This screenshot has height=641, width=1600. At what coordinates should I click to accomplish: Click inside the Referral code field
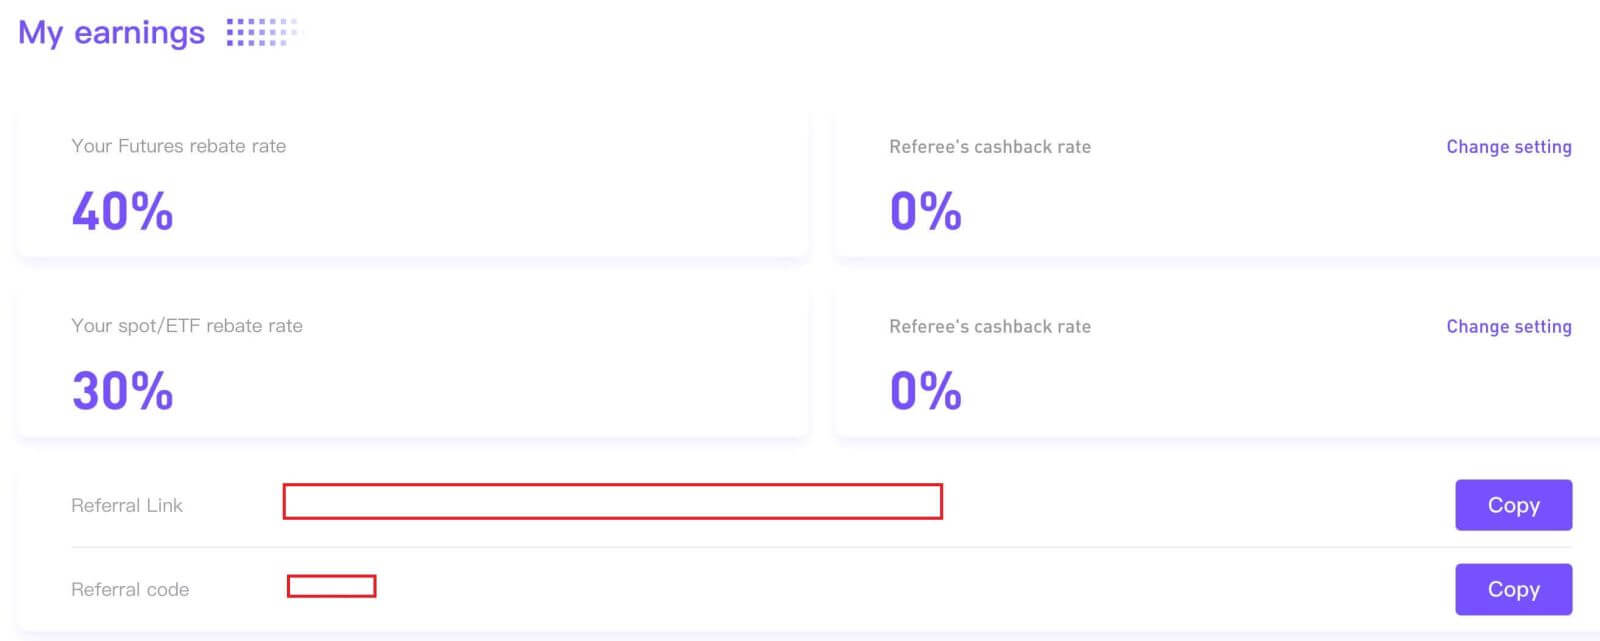click(x=331, y=586)
